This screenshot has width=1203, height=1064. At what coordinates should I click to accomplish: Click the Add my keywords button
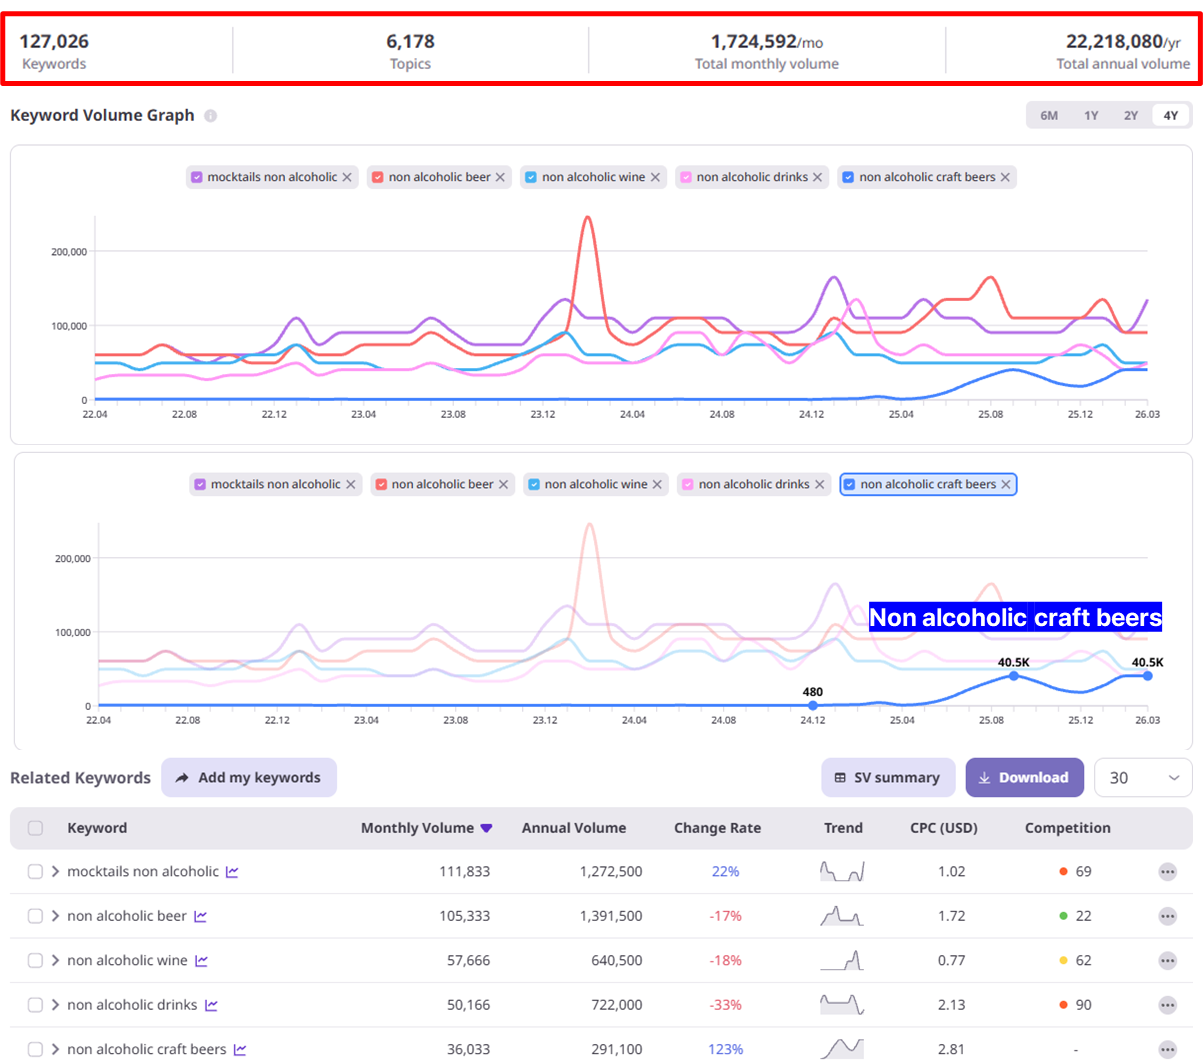249,778
